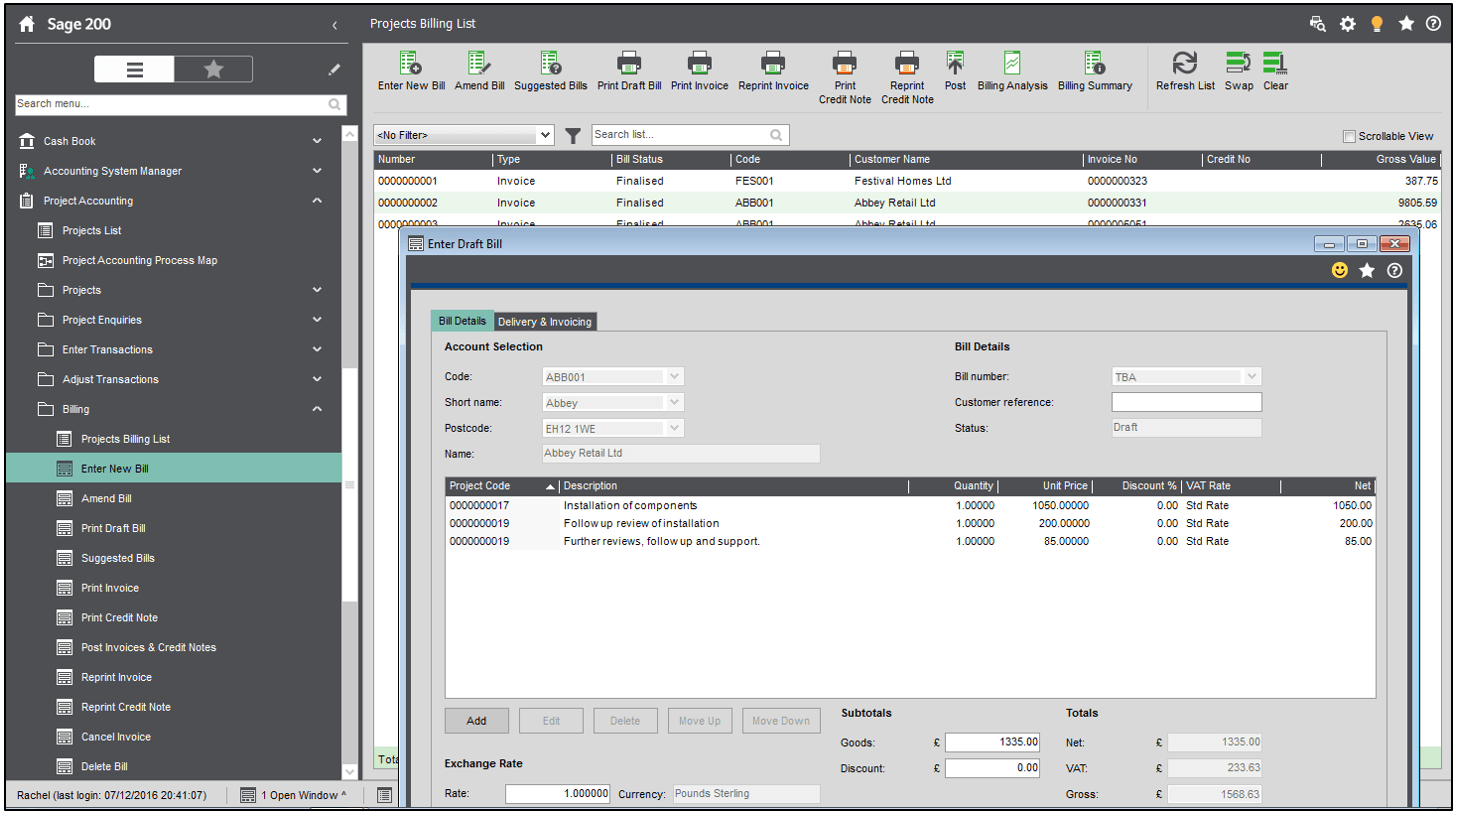The width and height of the screenshot is (1457, 814).
Task: Click the edit pencil icon in sidebar
Action: click(x=334, y=69)
